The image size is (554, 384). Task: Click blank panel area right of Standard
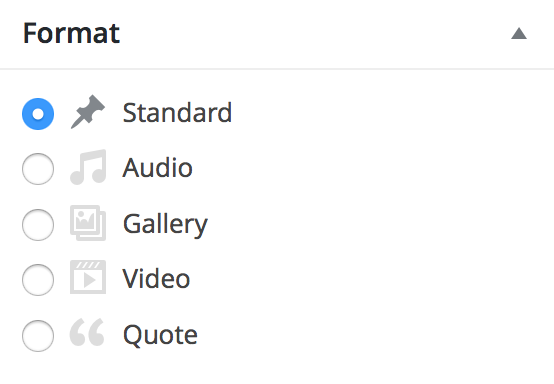[389, 113]
